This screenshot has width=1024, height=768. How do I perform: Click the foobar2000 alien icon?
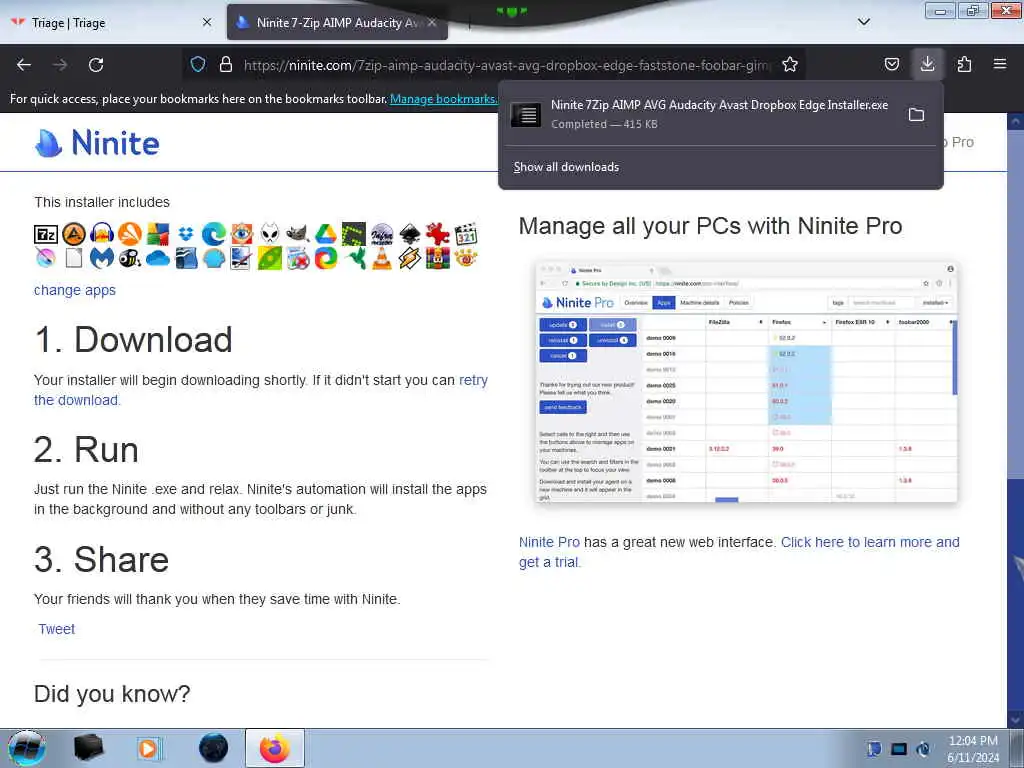(x=270, y=234)
